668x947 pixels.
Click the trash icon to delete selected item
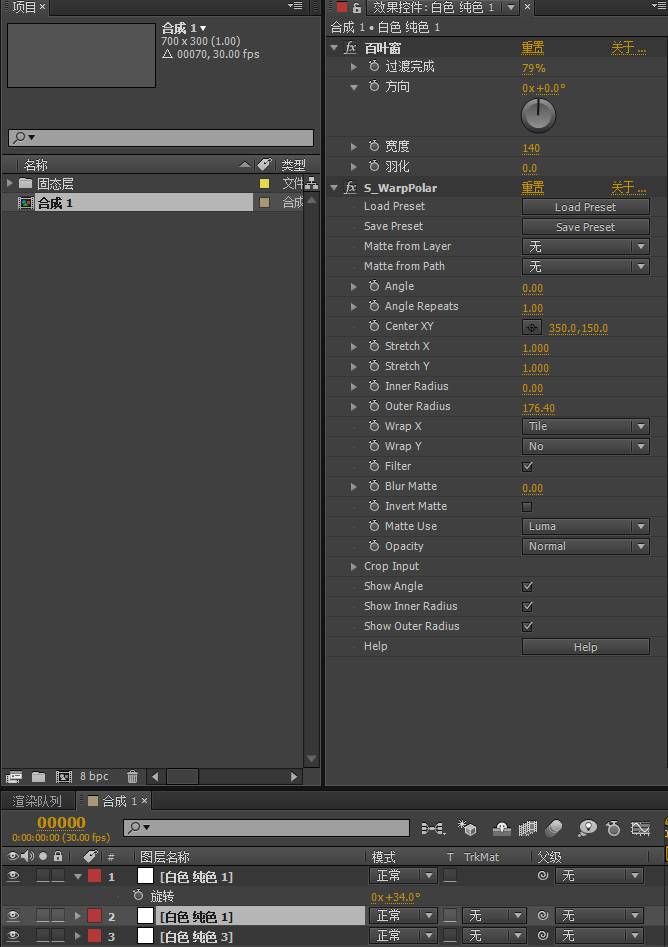point(132,777)
